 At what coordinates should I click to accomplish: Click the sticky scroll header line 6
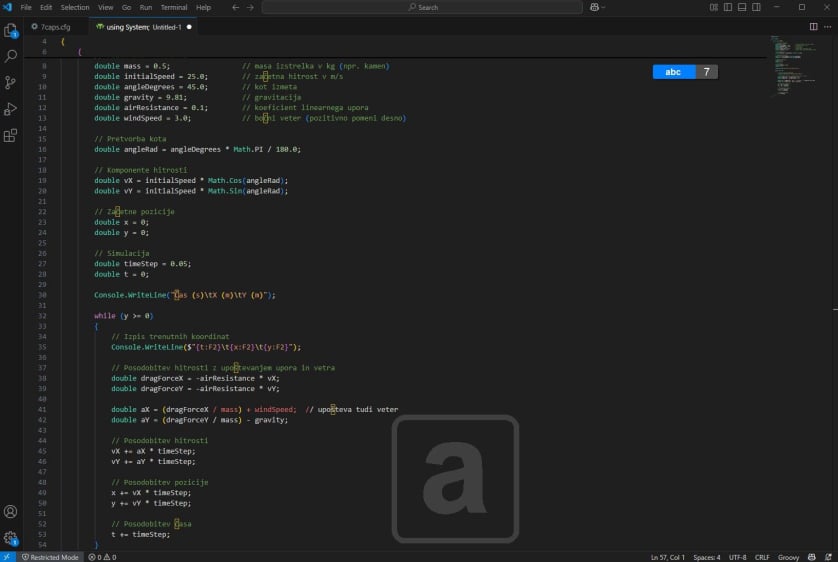coord(395,52)
